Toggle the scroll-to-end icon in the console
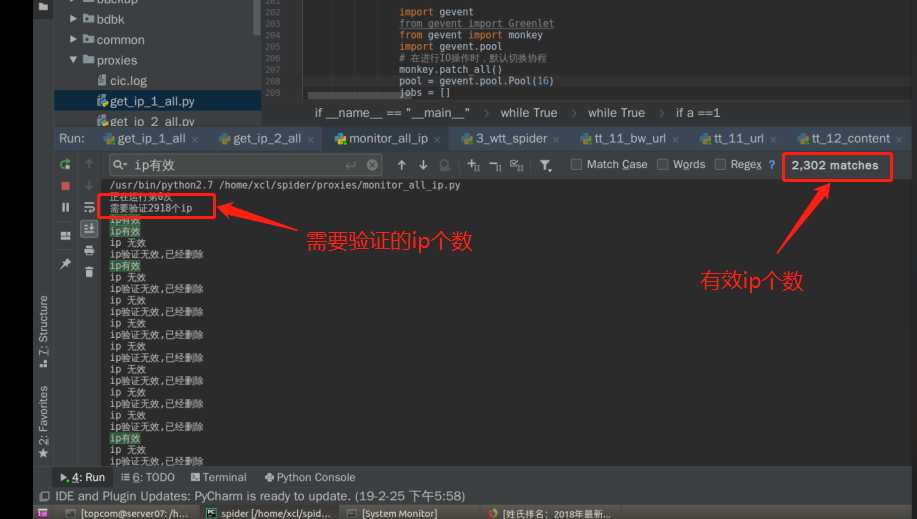 [89, 229]
